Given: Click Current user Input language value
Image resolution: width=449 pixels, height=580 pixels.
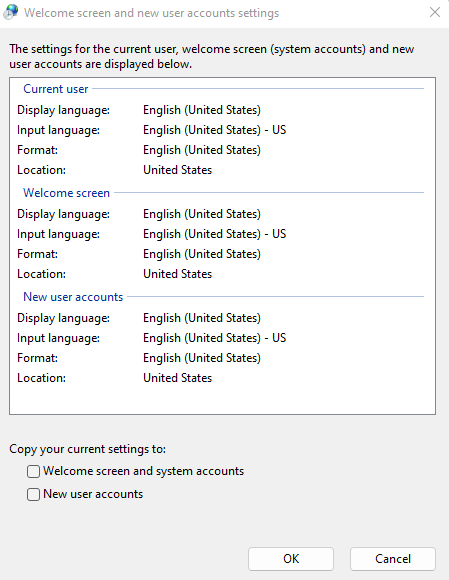Looking at the screenshot, I should [215, 130].
